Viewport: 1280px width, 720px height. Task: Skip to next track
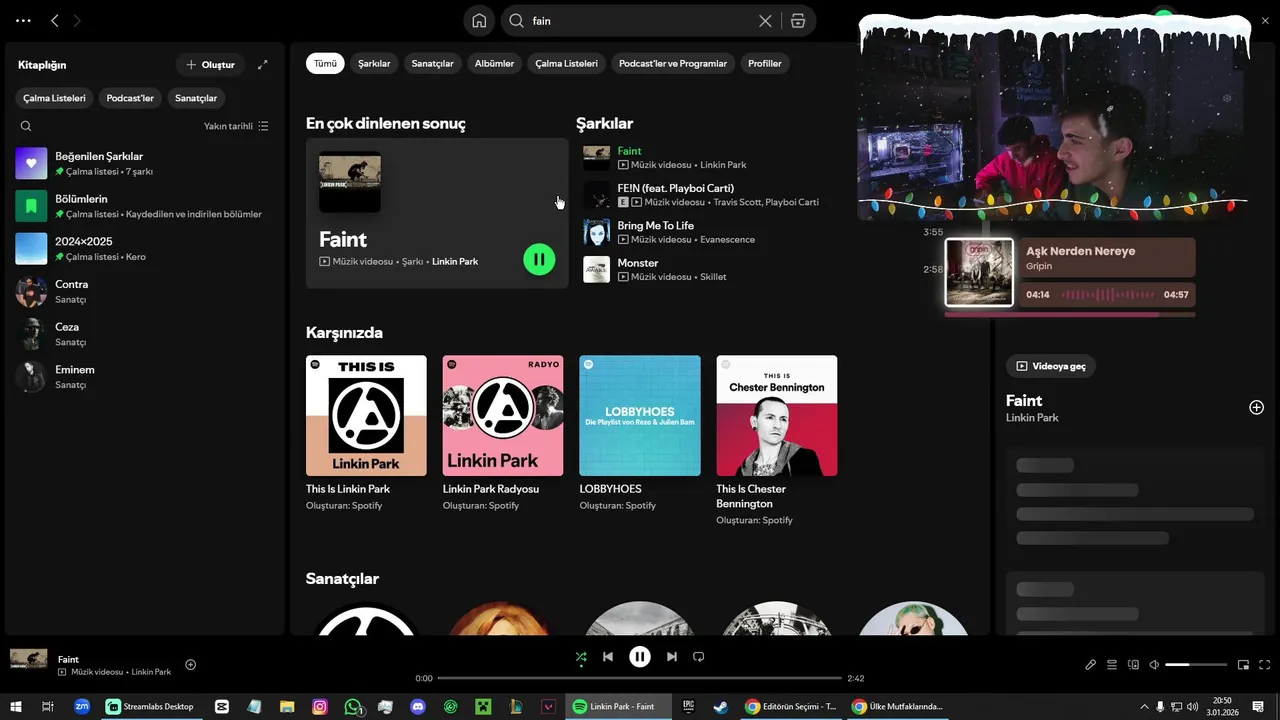pos(672,657)
